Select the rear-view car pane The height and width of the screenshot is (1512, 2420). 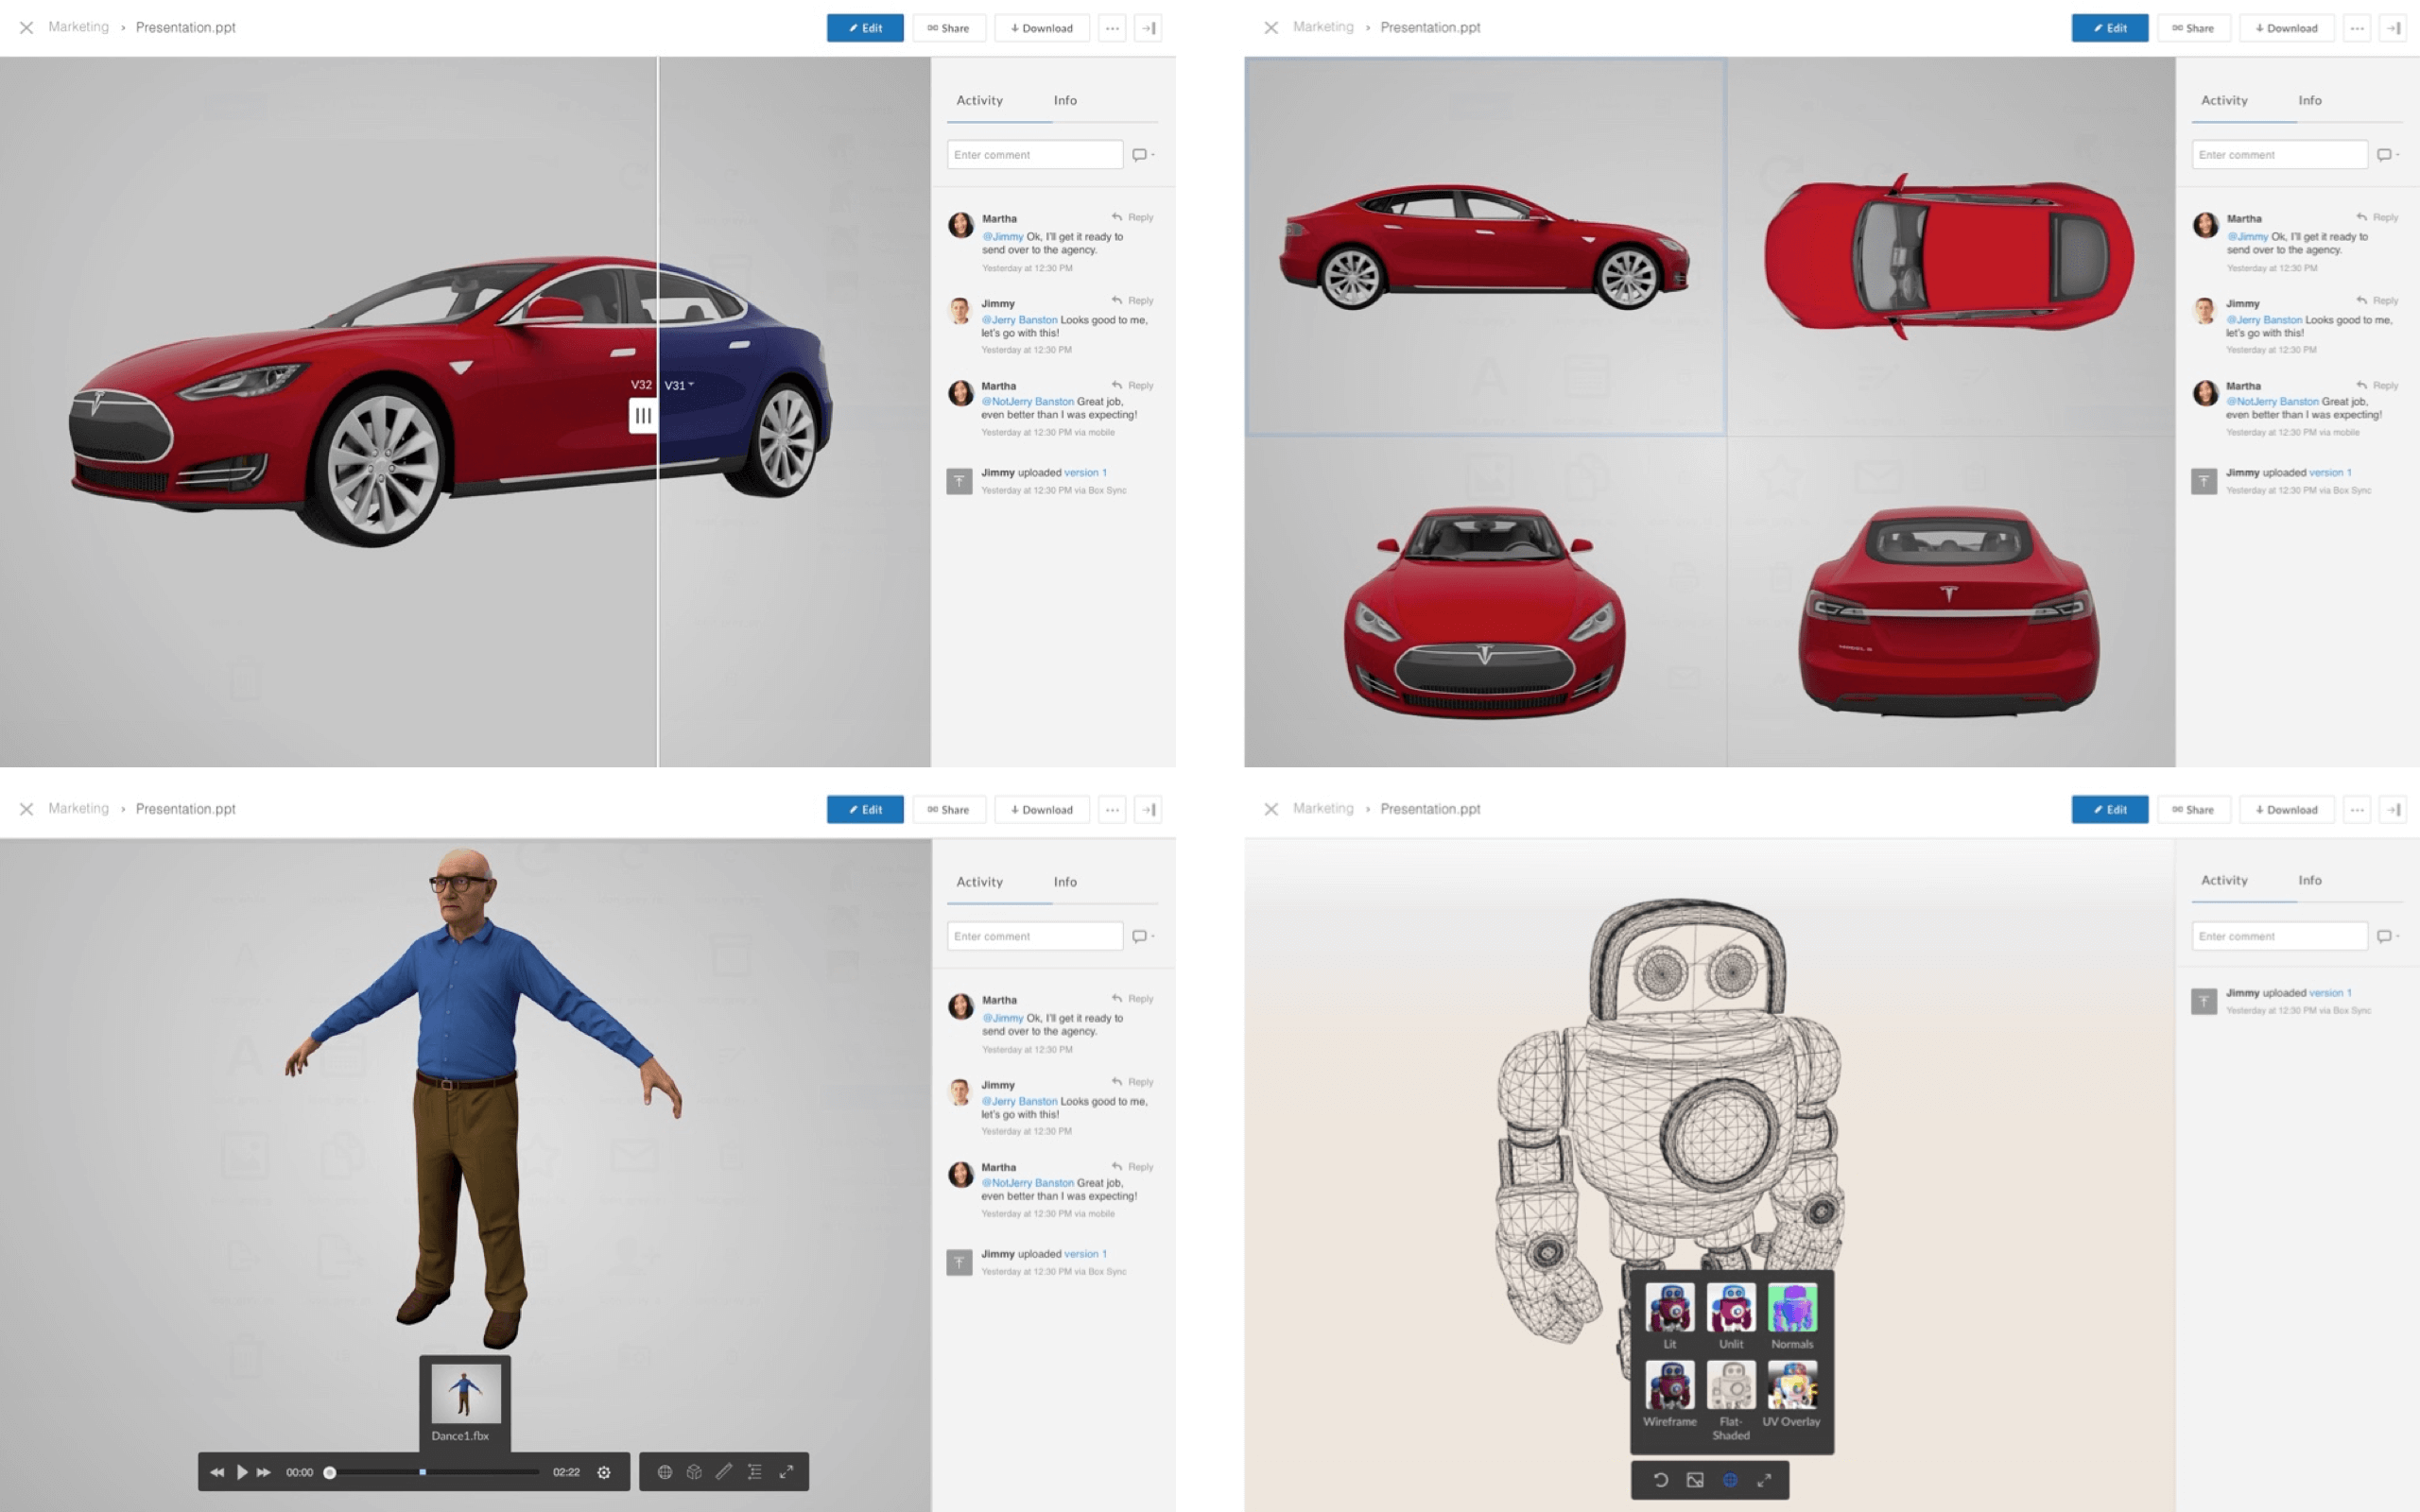[x=1951, y=602]
